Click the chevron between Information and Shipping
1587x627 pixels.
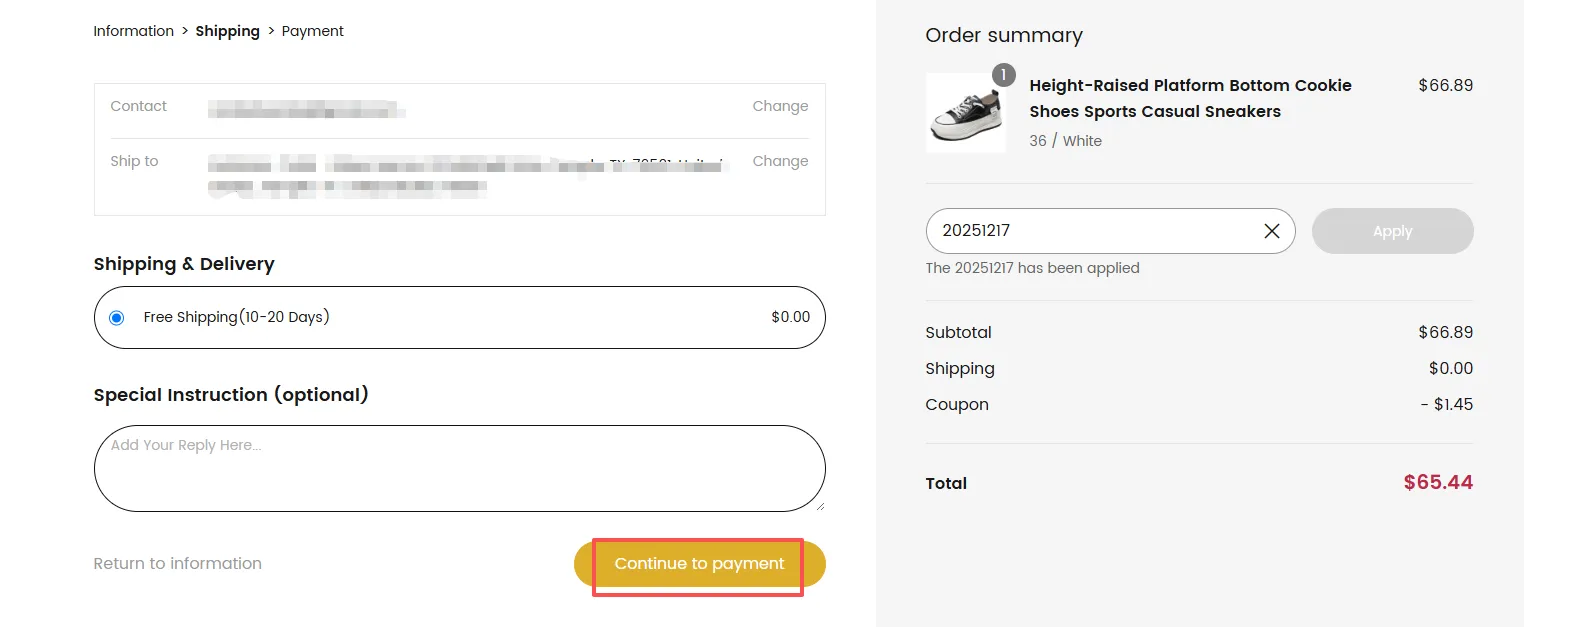point(185,31)
